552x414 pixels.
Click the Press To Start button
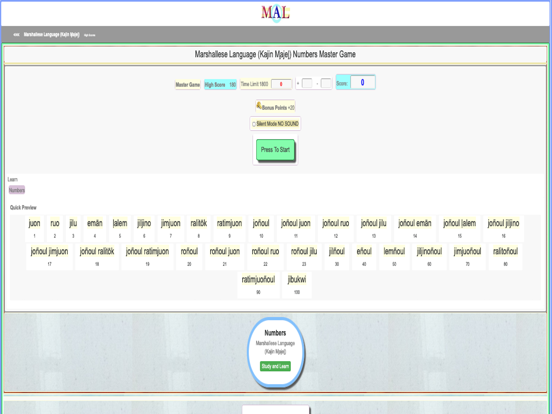[275, 150]
